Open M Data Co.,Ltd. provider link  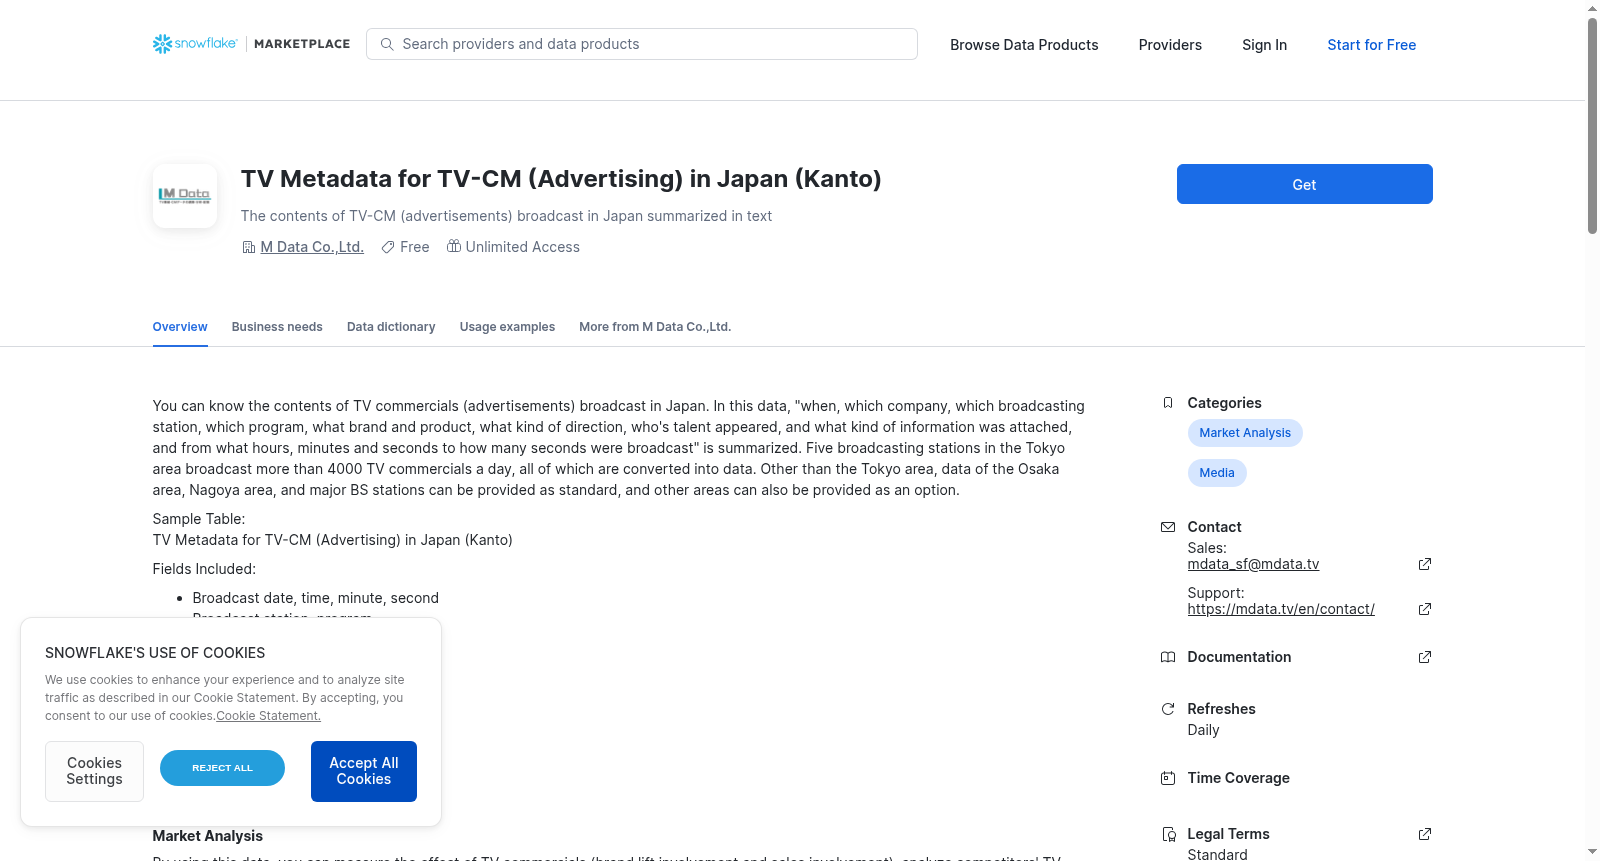click(x=312, y=247)
